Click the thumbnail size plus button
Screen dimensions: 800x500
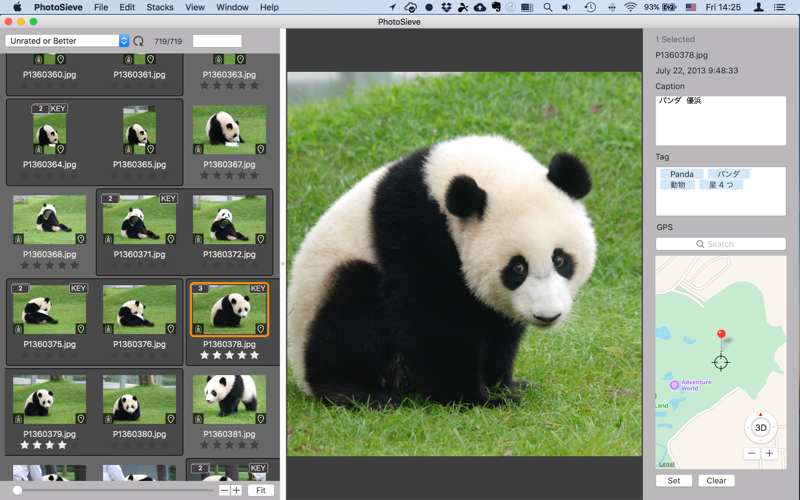click(236, 490)
